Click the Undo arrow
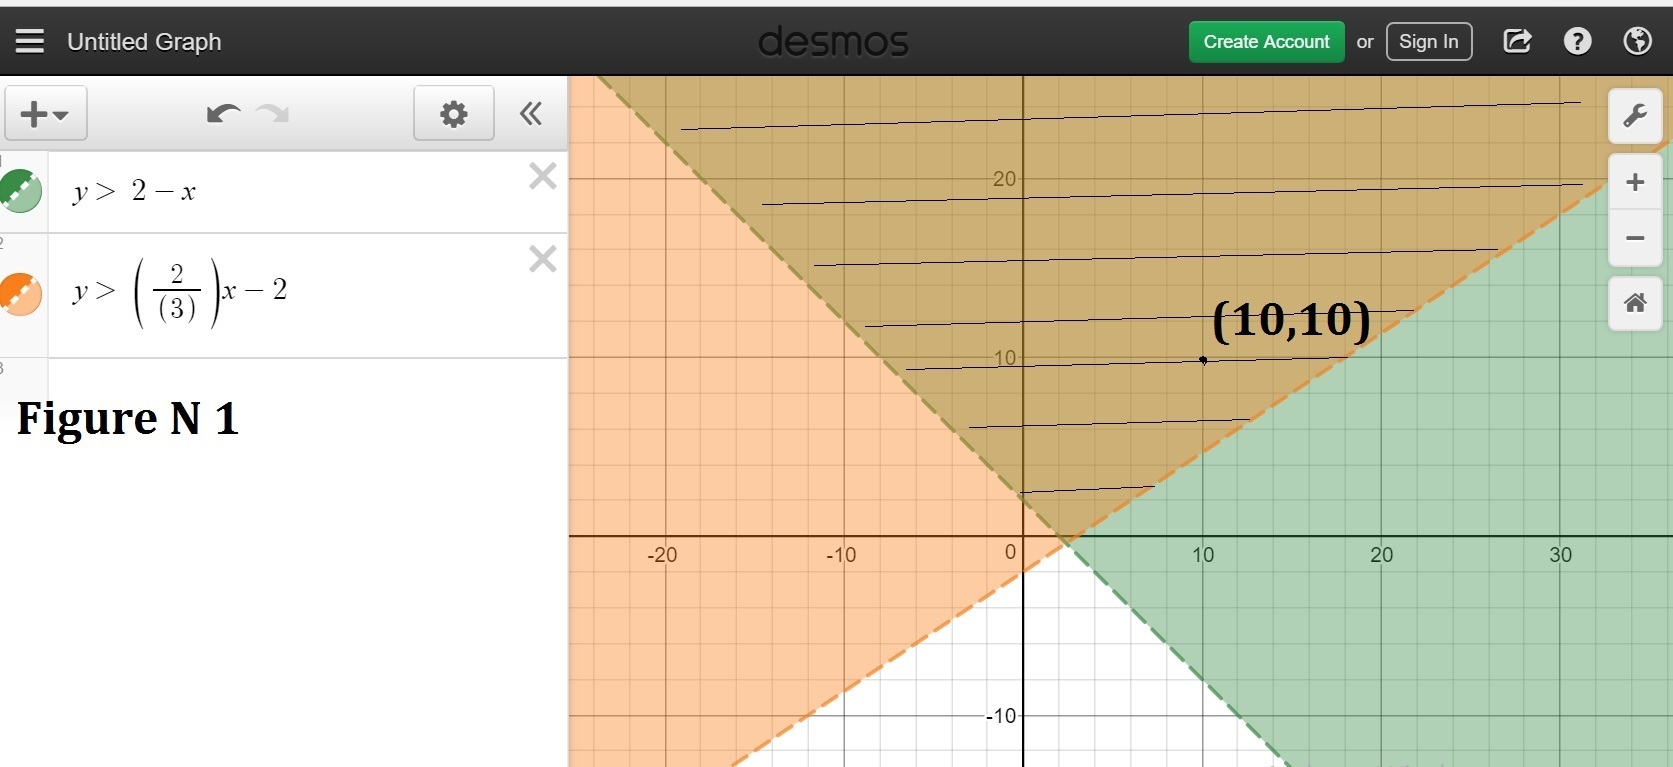Image resolution: width=1673 pixels, height=767 pixels. (223, 113)
